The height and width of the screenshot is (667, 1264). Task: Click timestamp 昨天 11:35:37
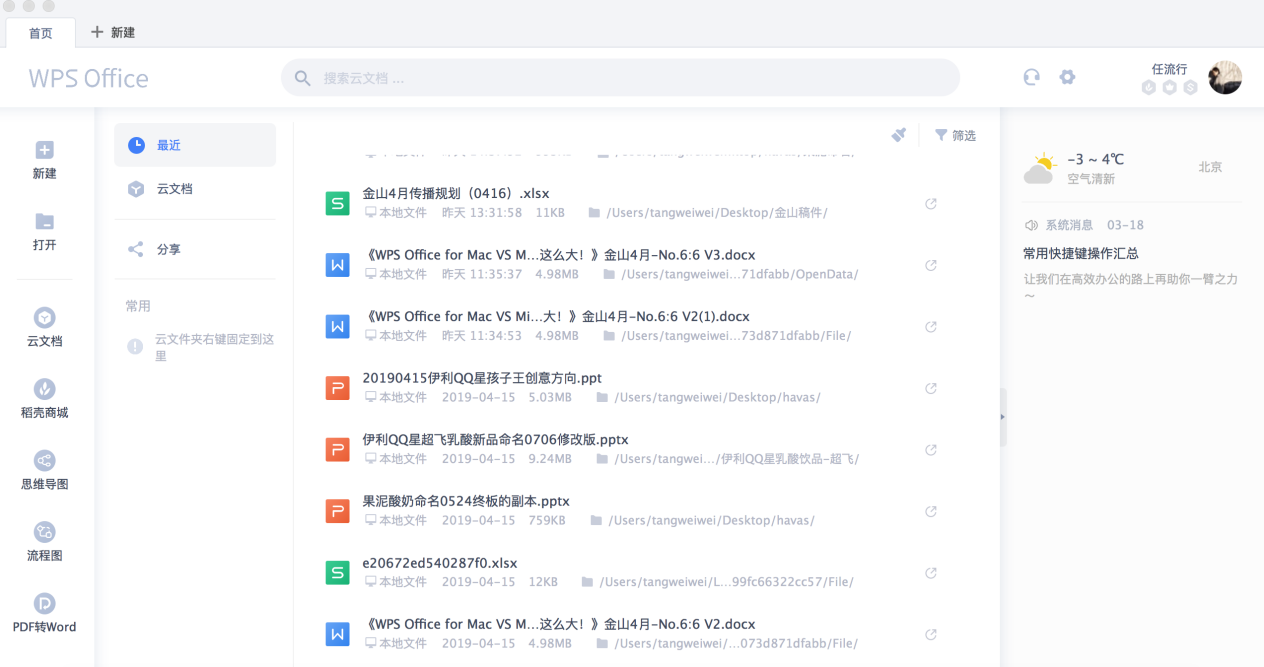(482, 274)
